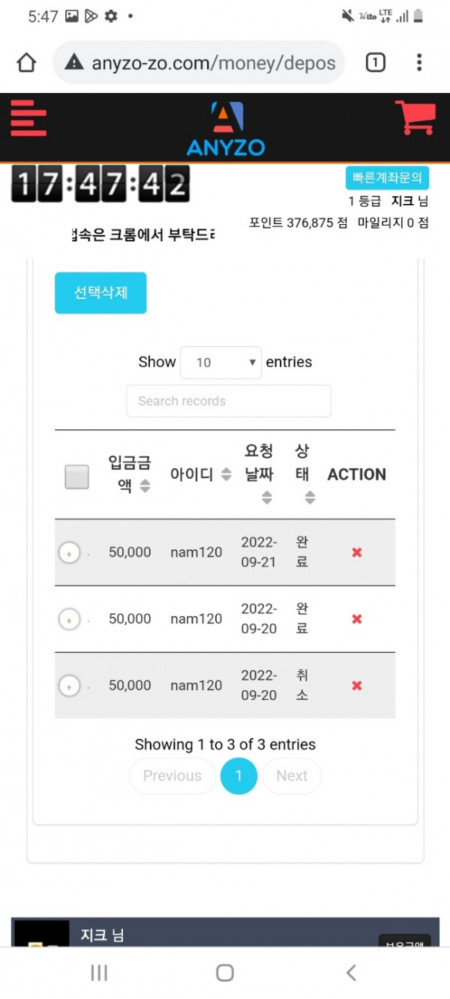Screen dimensions: 450x999
Task: Click the 선택삭제 button
Action: pos(101,293)
